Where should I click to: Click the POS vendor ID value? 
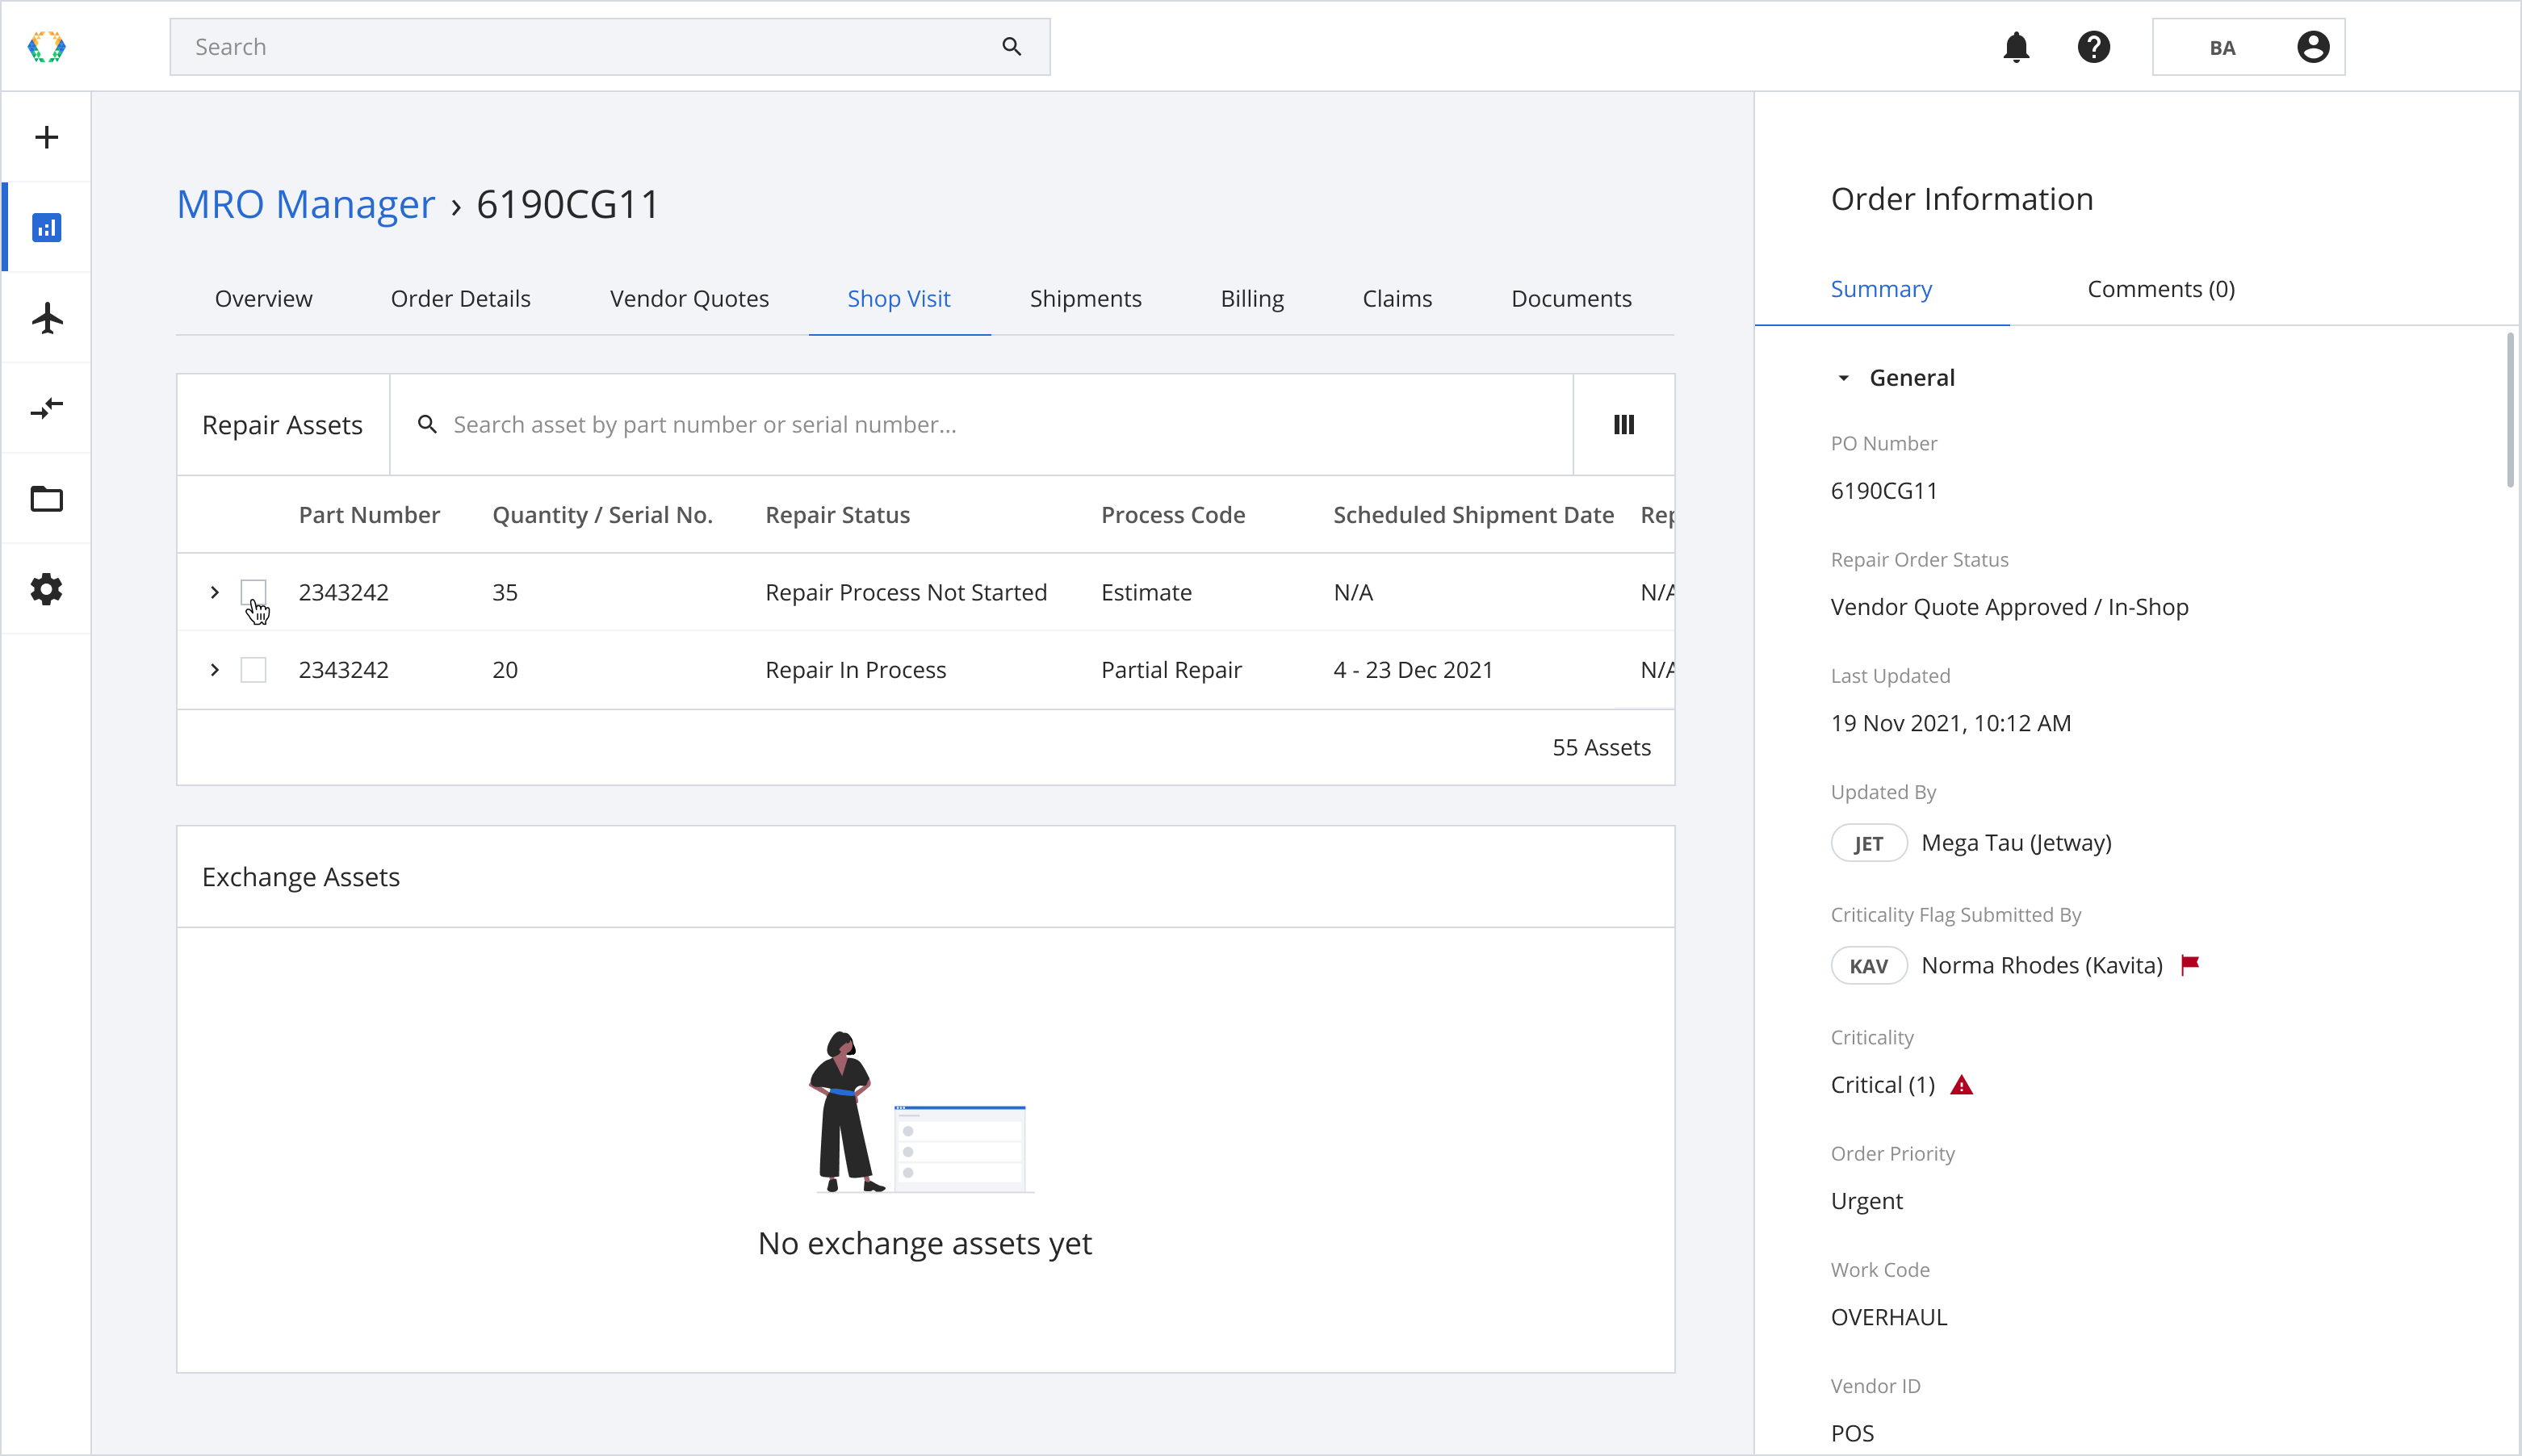pos(1852,1433)
